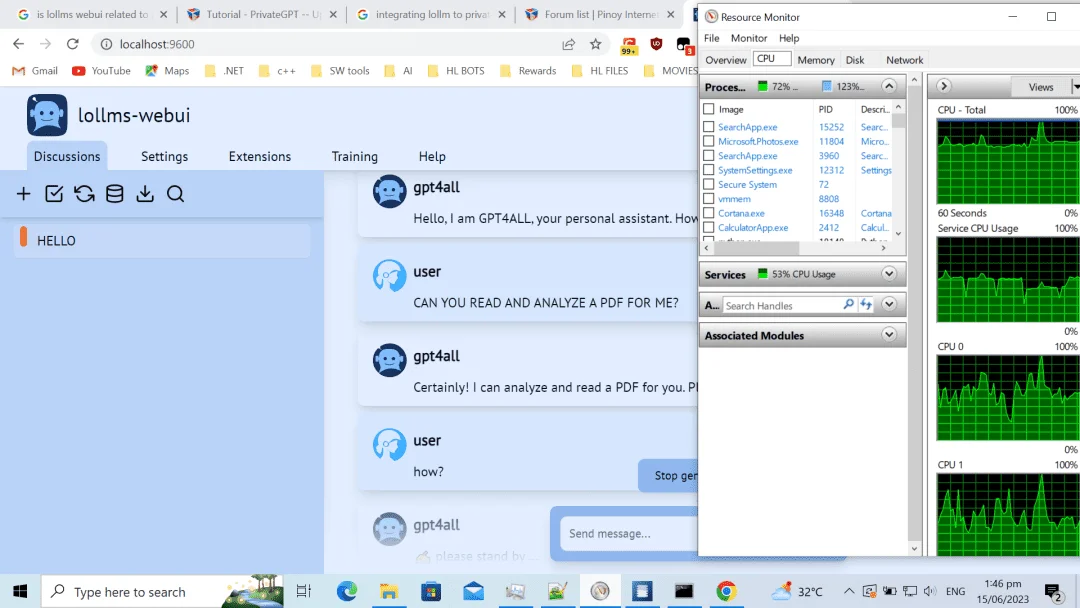Click the Send message input field

[630, 534]
